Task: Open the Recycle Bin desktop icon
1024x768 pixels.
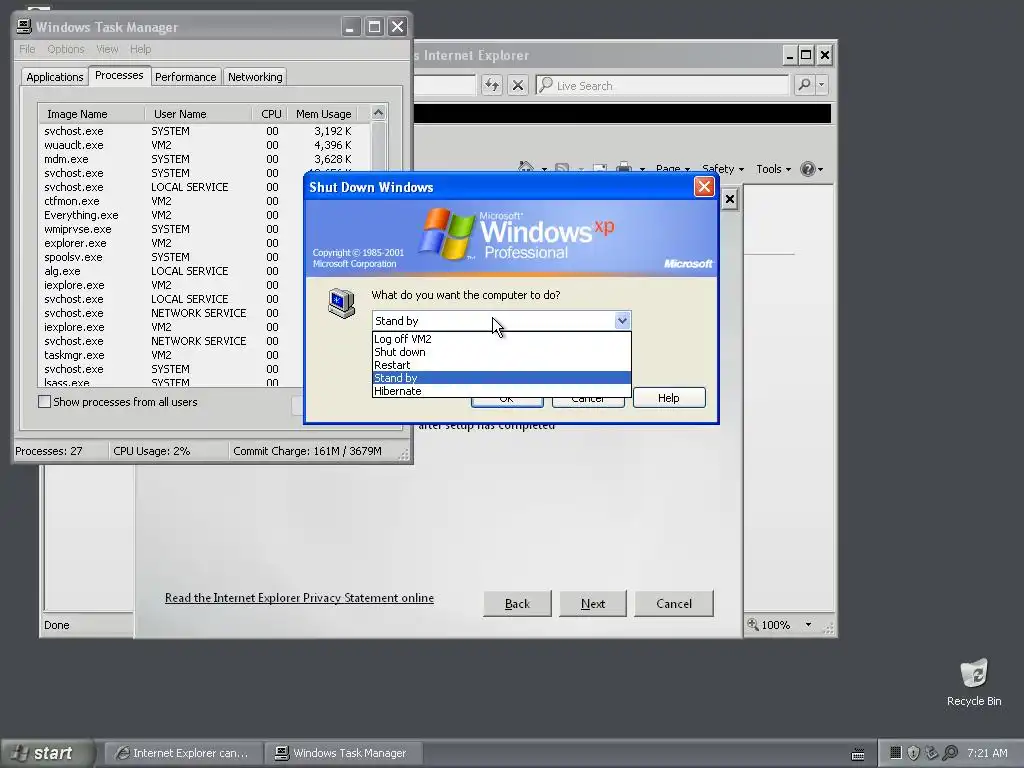Action: click(974, 682)
